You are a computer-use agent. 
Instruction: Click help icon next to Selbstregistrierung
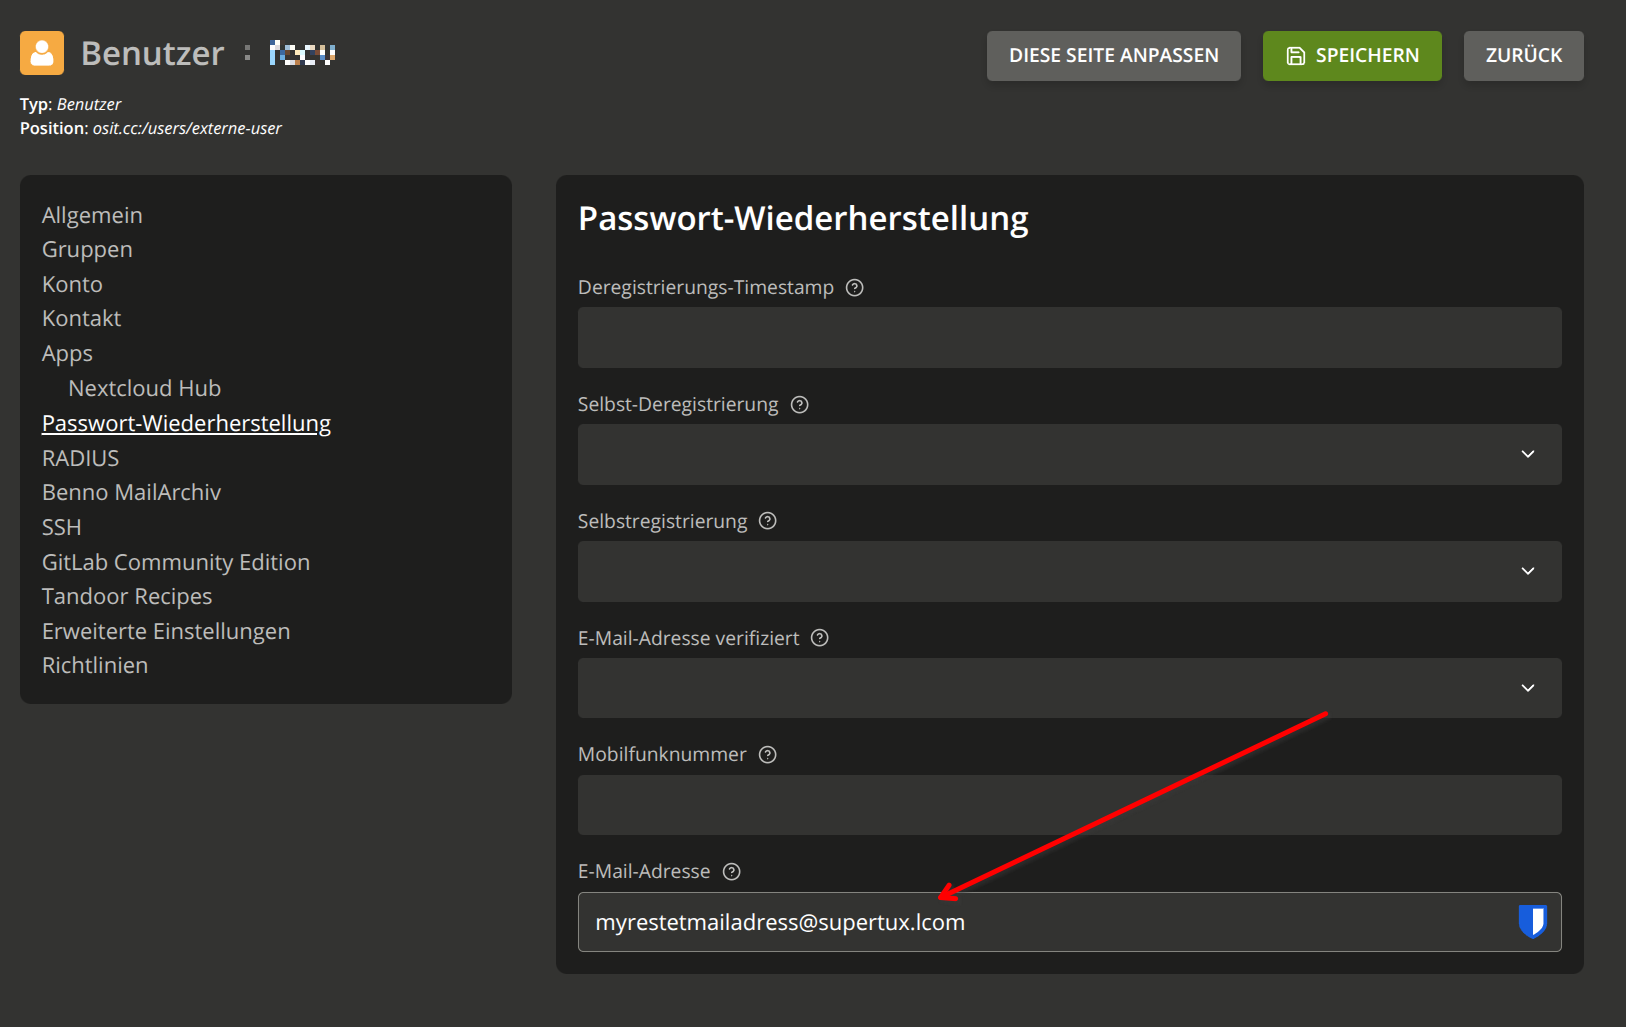[768, 521]
